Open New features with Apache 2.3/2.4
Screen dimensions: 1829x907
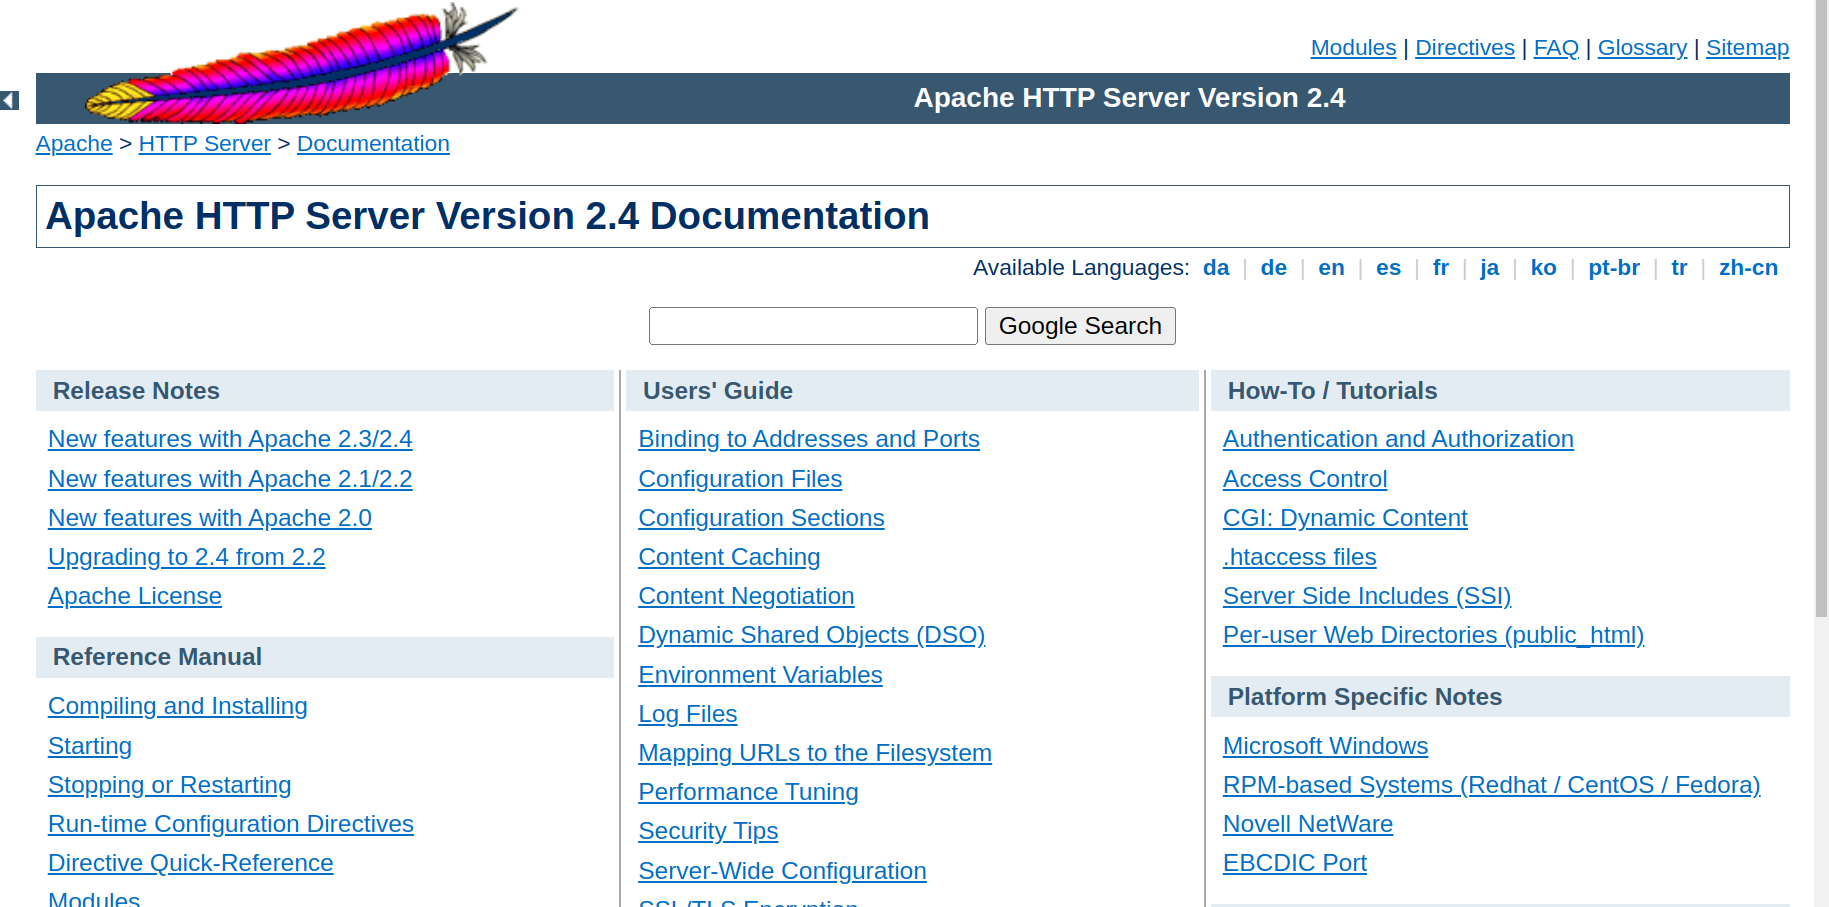click(229, 438)
